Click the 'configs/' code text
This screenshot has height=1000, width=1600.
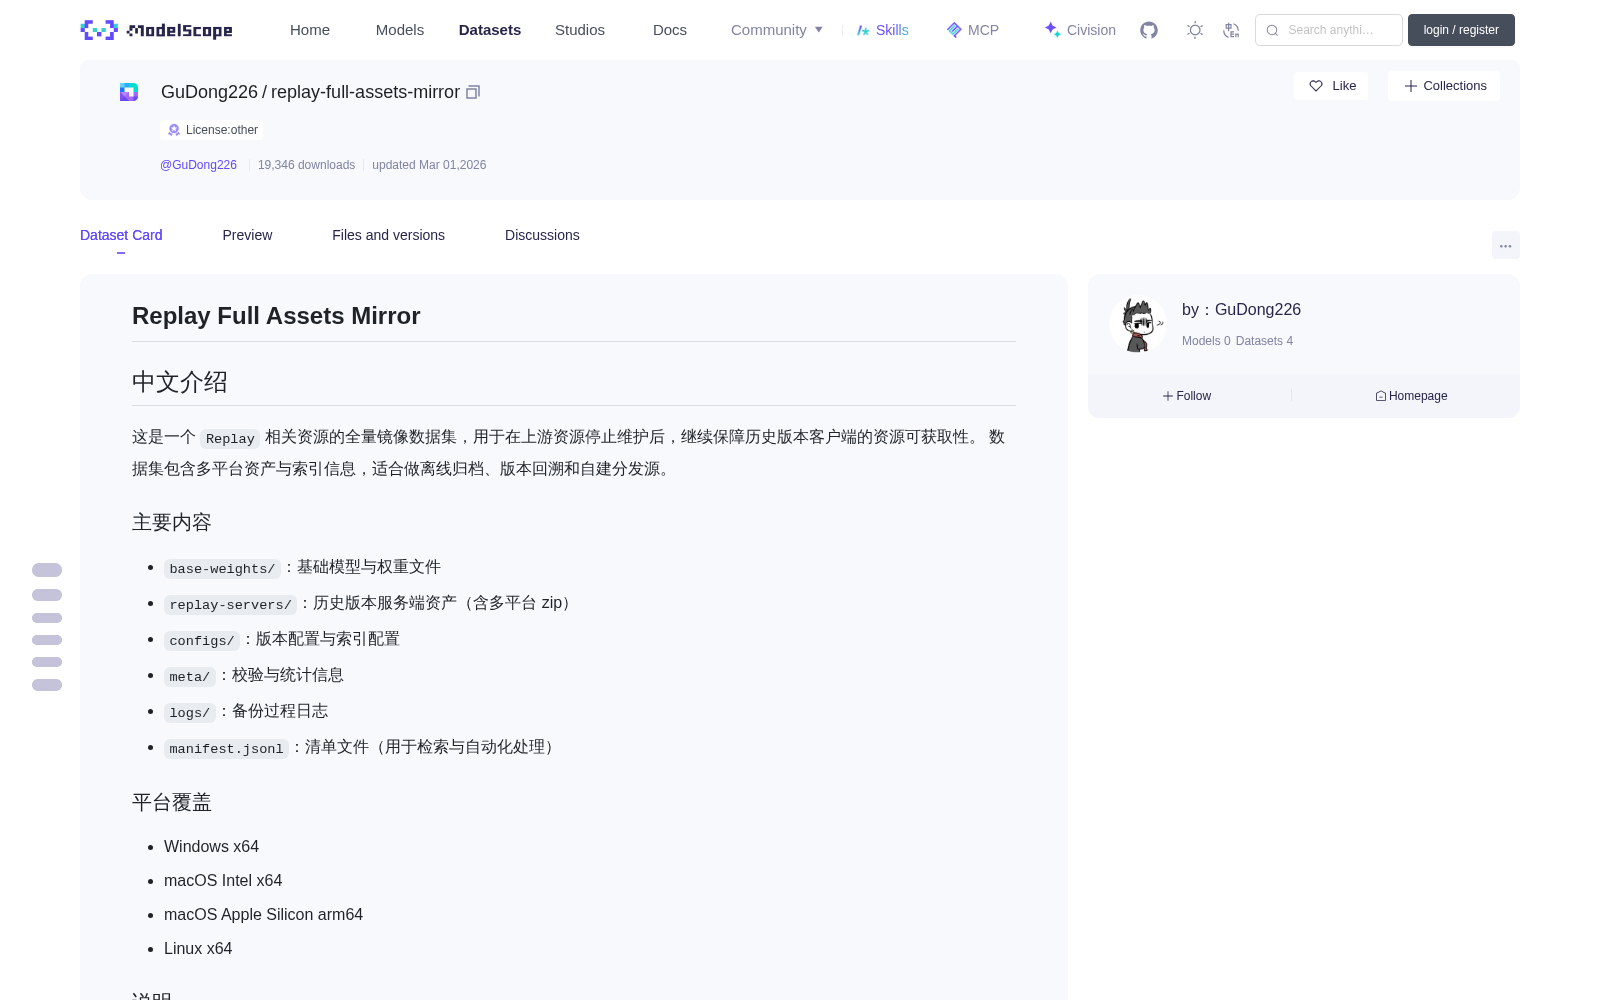pyautogui.click(x=202, y=640)
